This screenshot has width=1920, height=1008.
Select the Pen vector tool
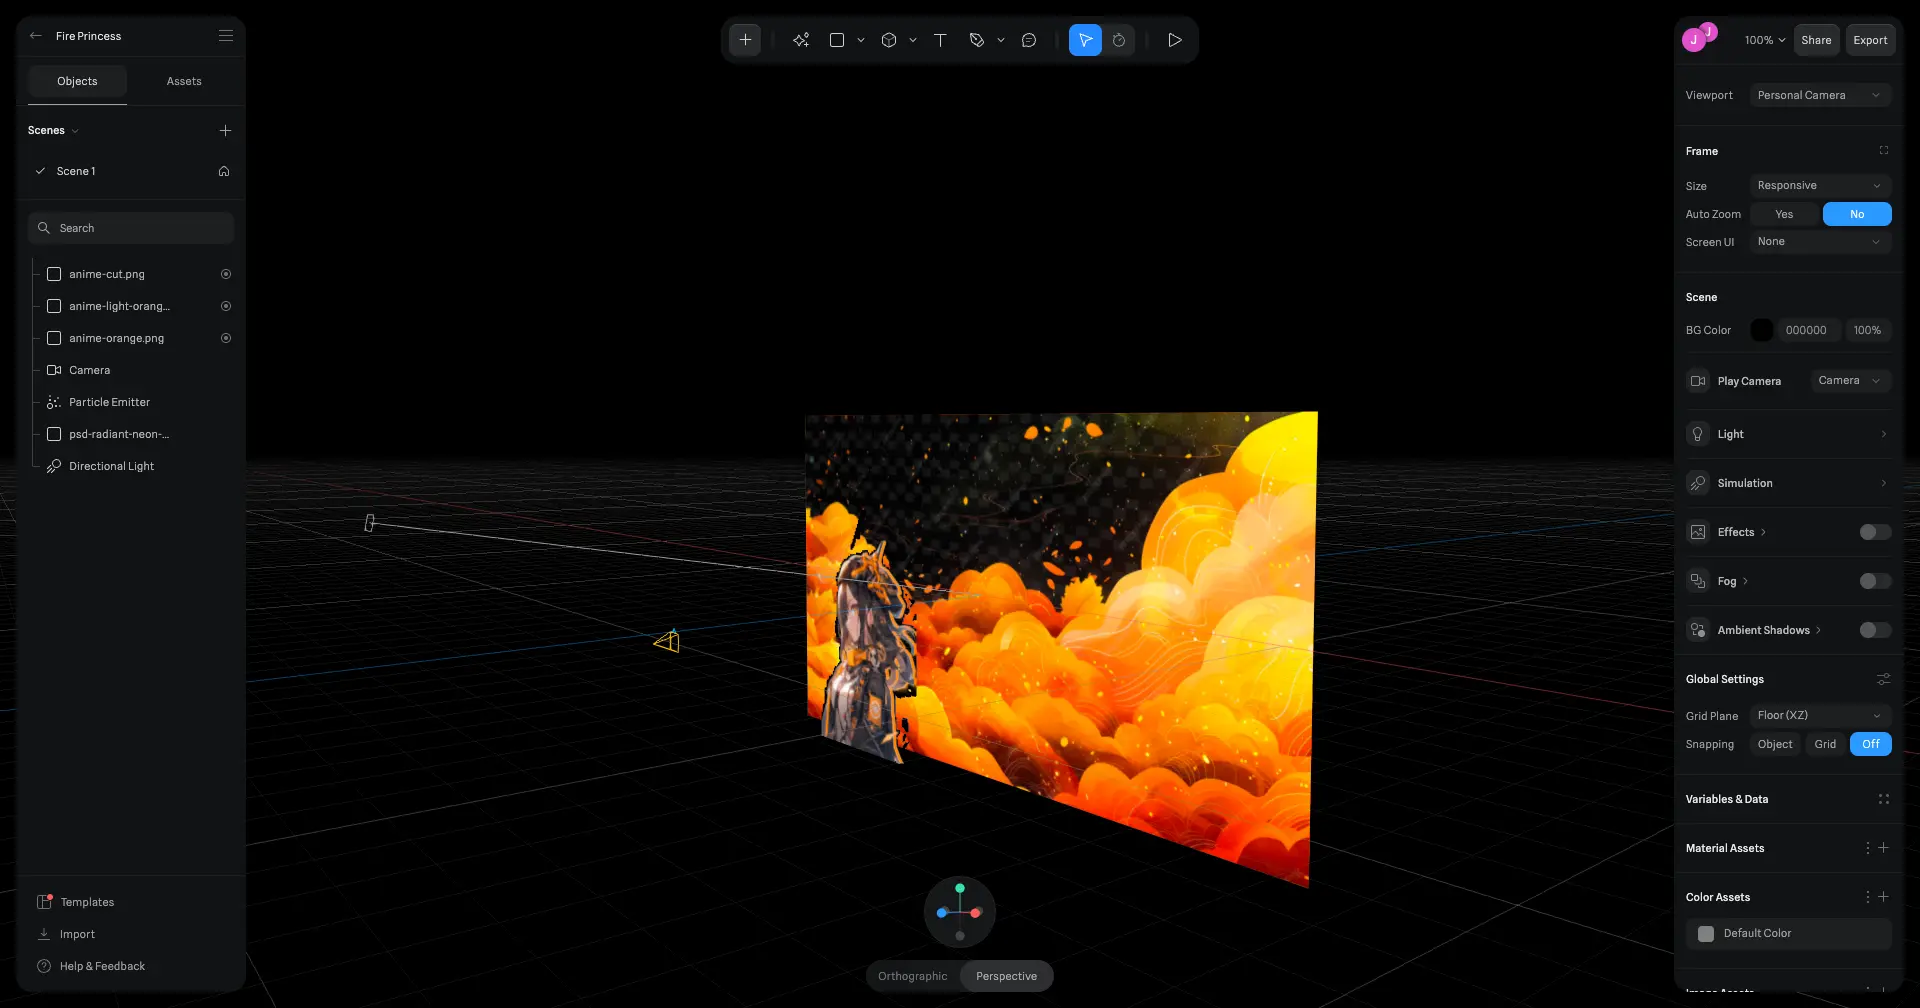click(978, 40)
